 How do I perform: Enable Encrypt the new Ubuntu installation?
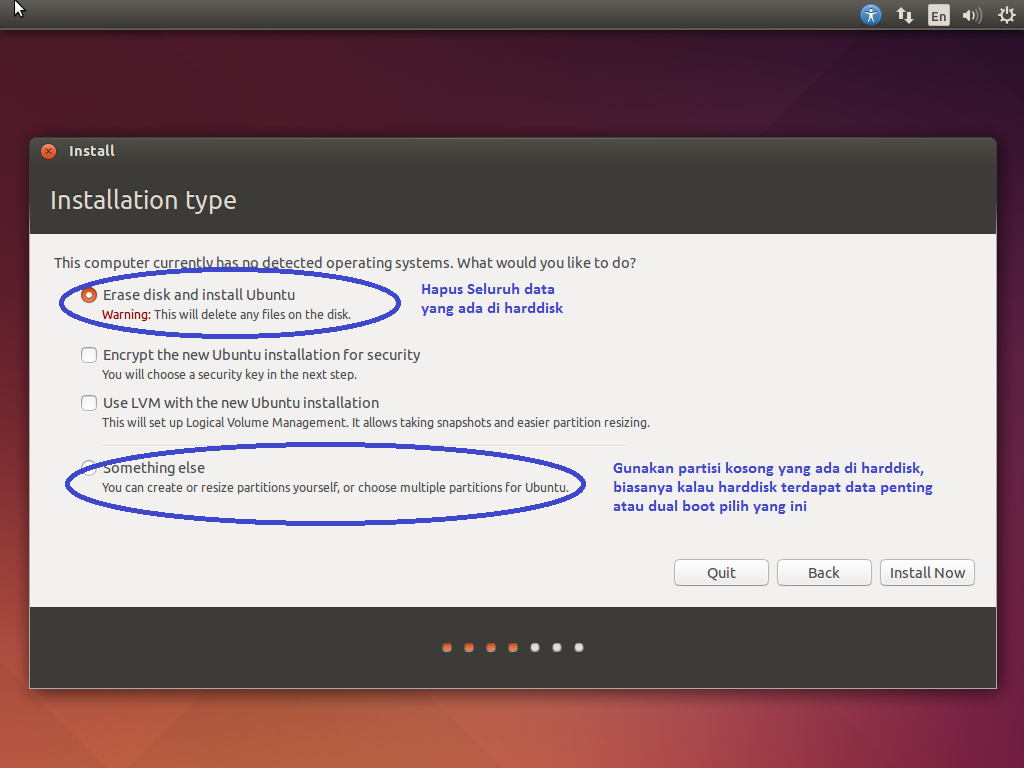[88, 354]
